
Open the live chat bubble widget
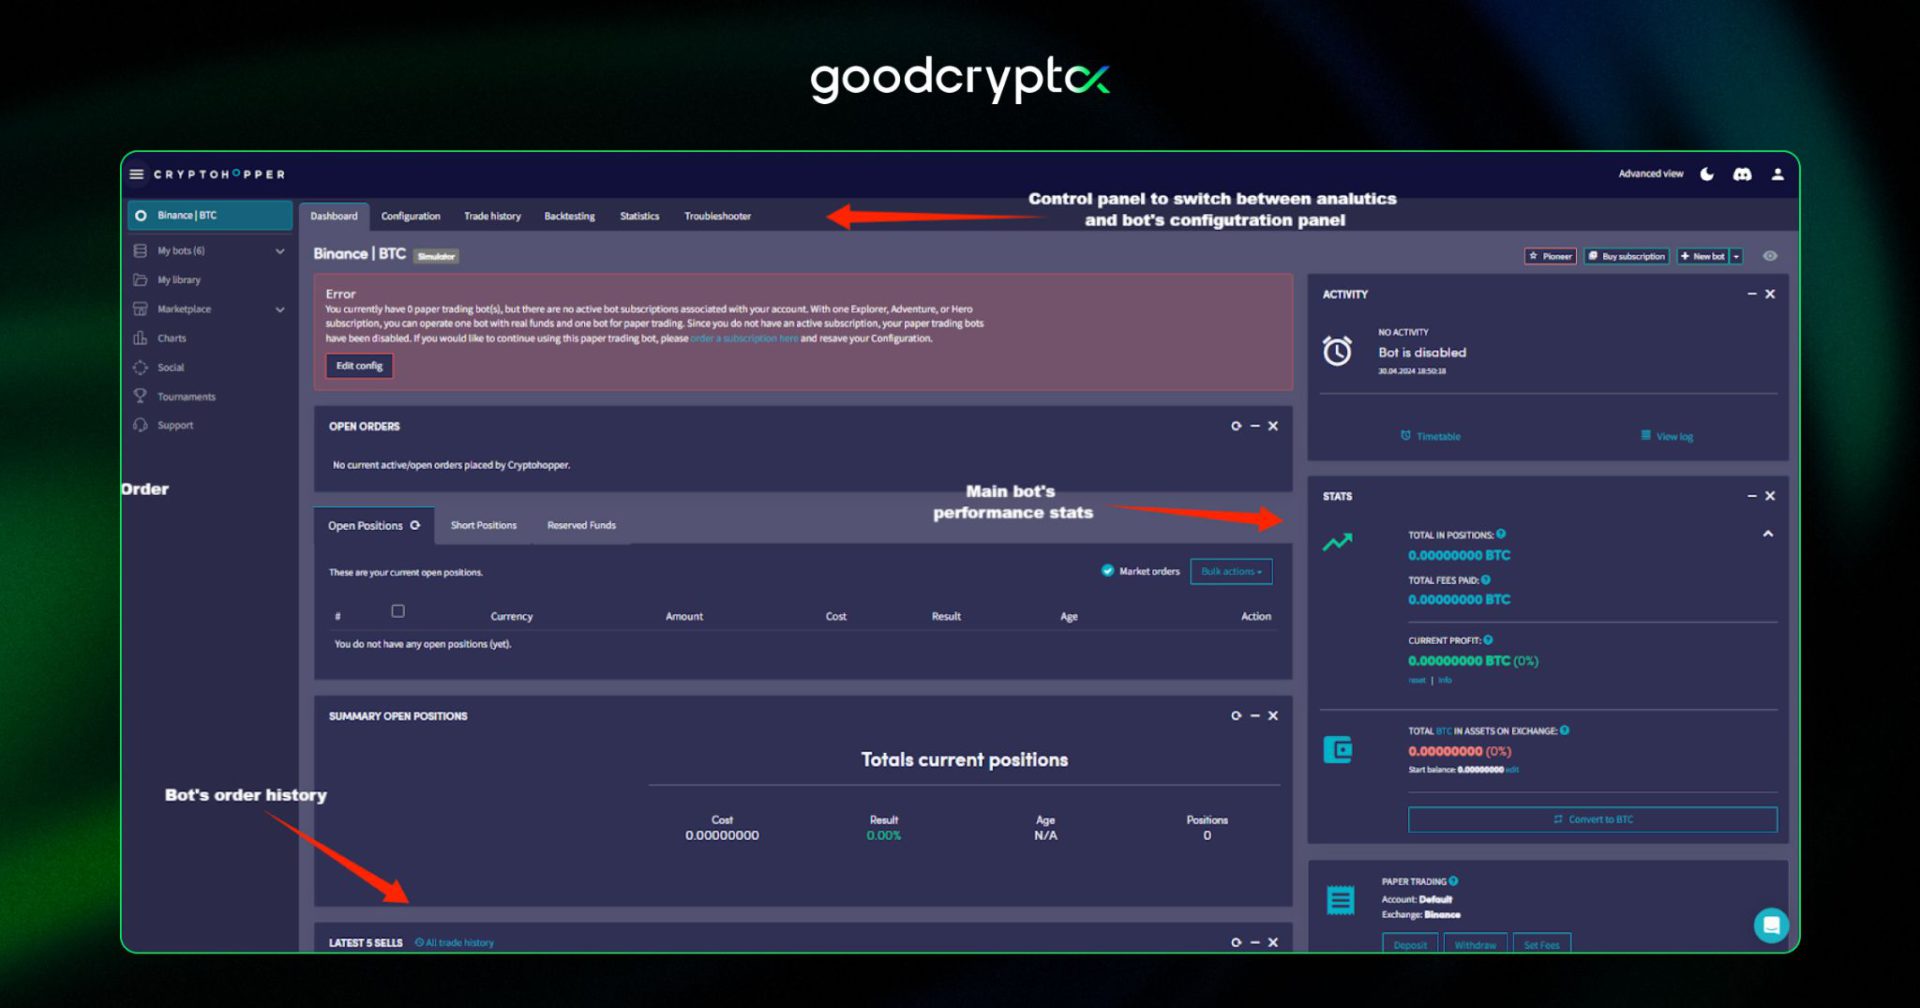pos(1771,925)
